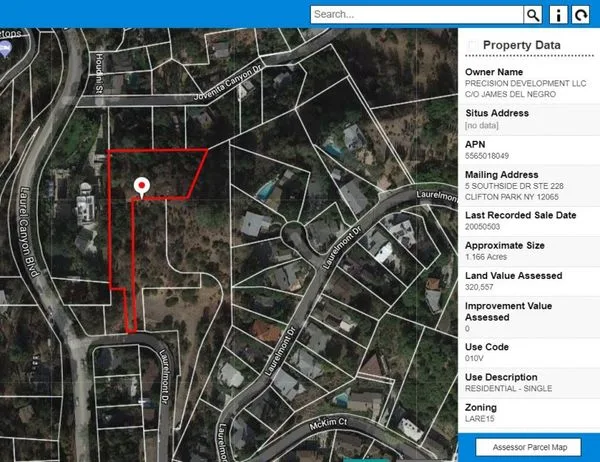Screen dimensions: 600x462
Task: Select the Zoning value LARE15
Action: coord(479,419)
